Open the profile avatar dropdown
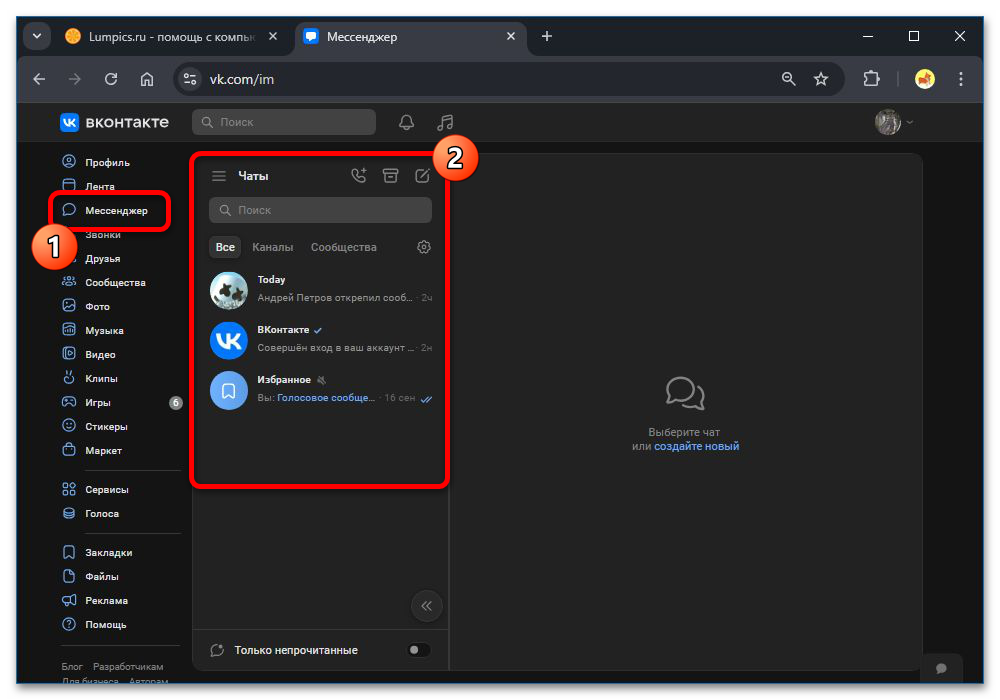 (x=893, y=122)
